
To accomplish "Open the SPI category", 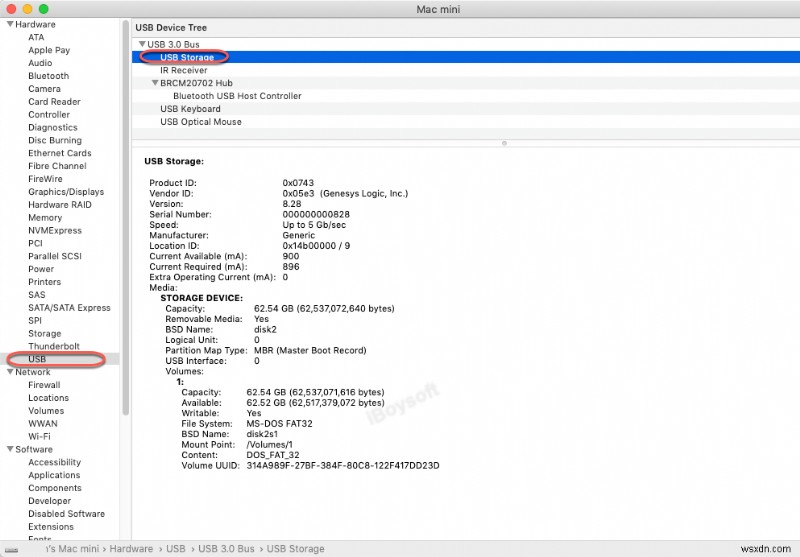I will click(35, 320).
